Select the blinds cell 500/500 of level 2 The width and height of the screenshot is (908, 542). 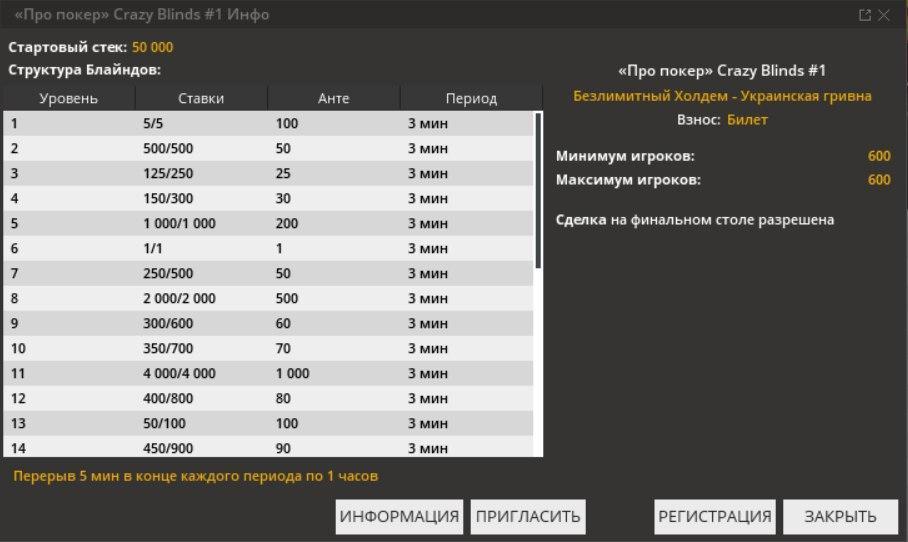pyautogui.click(x=168, y=149)
